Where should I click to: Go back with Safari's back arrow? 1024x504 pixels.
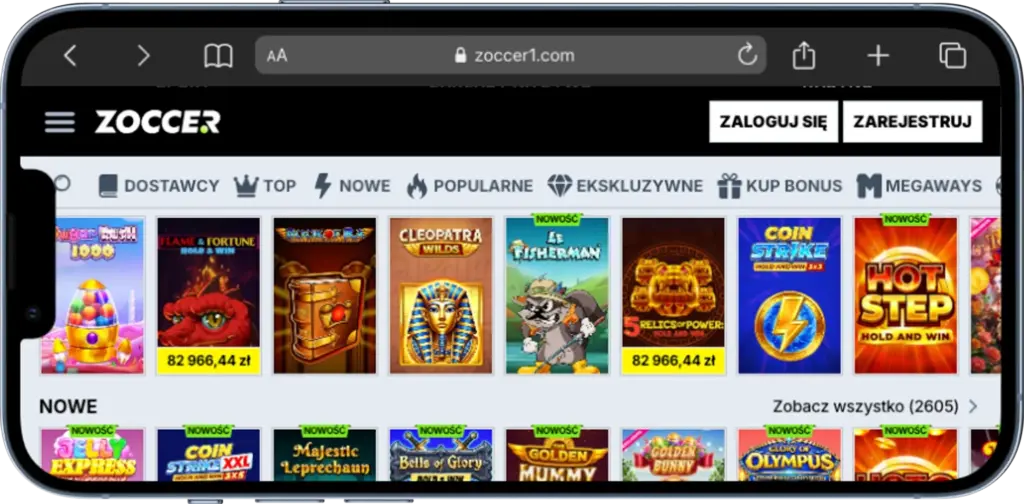[x=70, y=55]
